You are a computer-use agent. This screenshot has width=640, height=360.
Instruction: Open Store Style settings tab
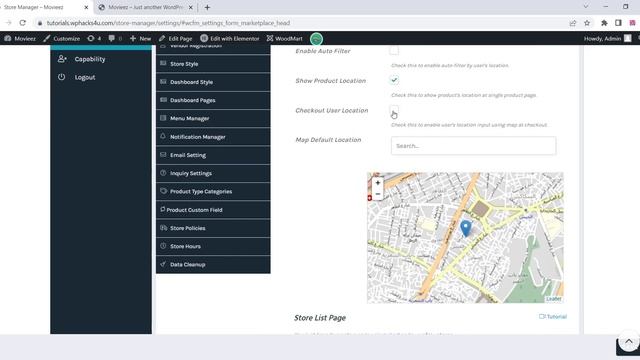coord(213,64)
